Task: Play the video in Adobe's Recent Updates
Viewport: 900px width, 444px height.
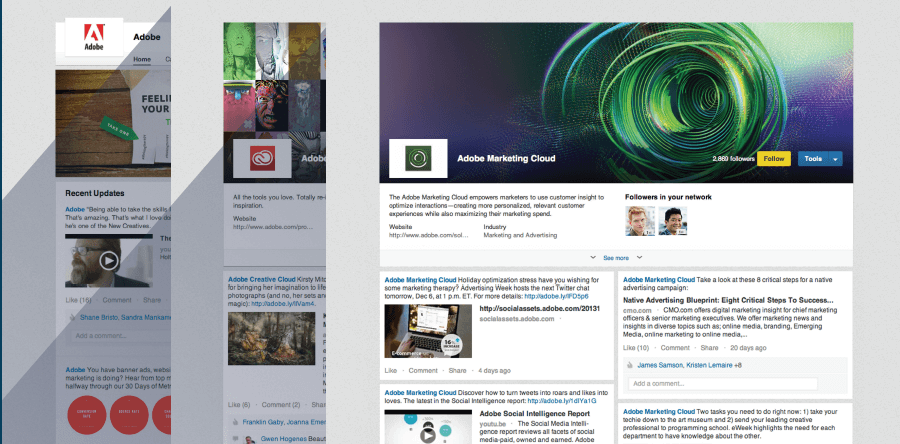Action: [x=109, y=261]
